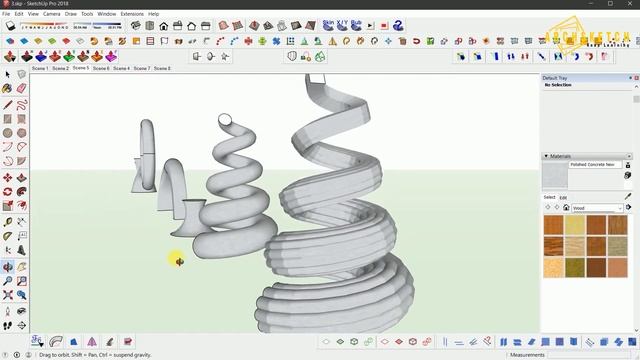
Task: Pick the Walk footprints tool
Action: pos(7,325)
